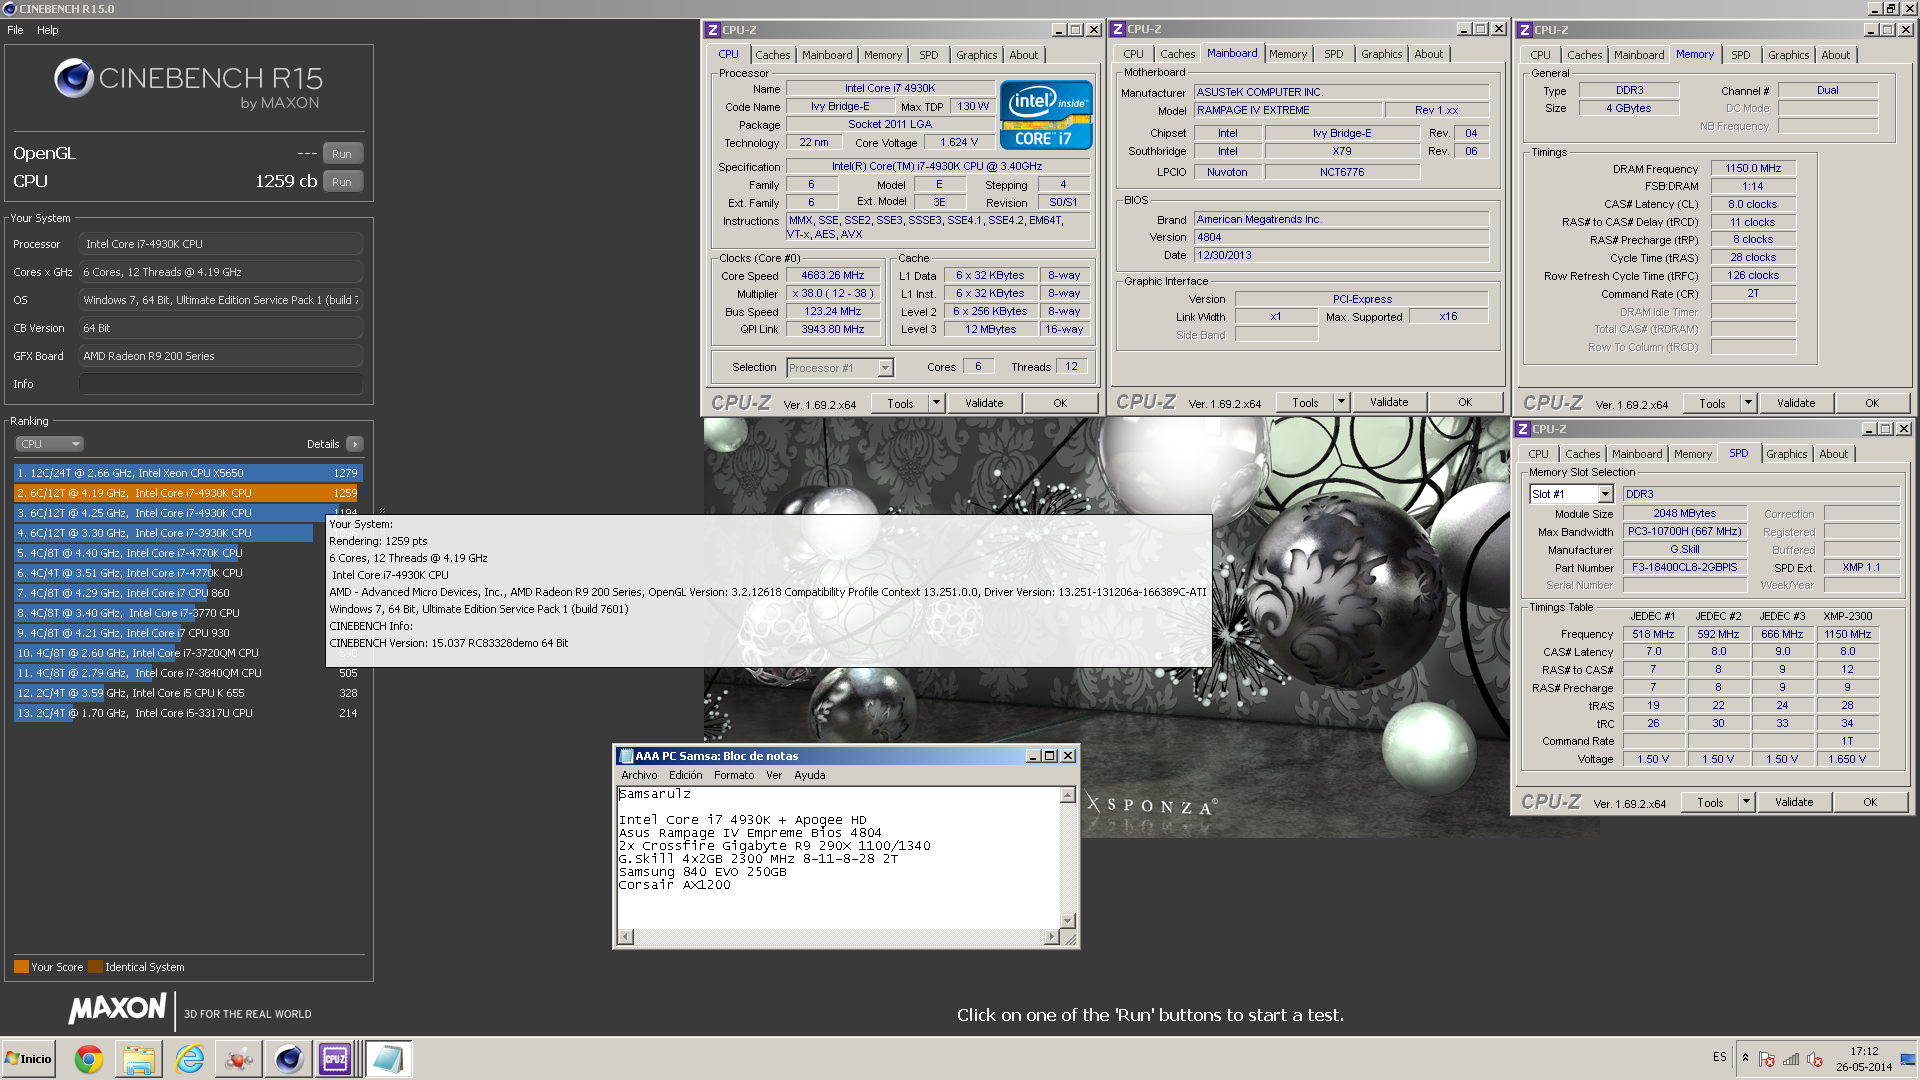Click DRAM Frequency value 1150.0 MHz
This screenshot has height=1080, width=1920.
pos(1753,169)
